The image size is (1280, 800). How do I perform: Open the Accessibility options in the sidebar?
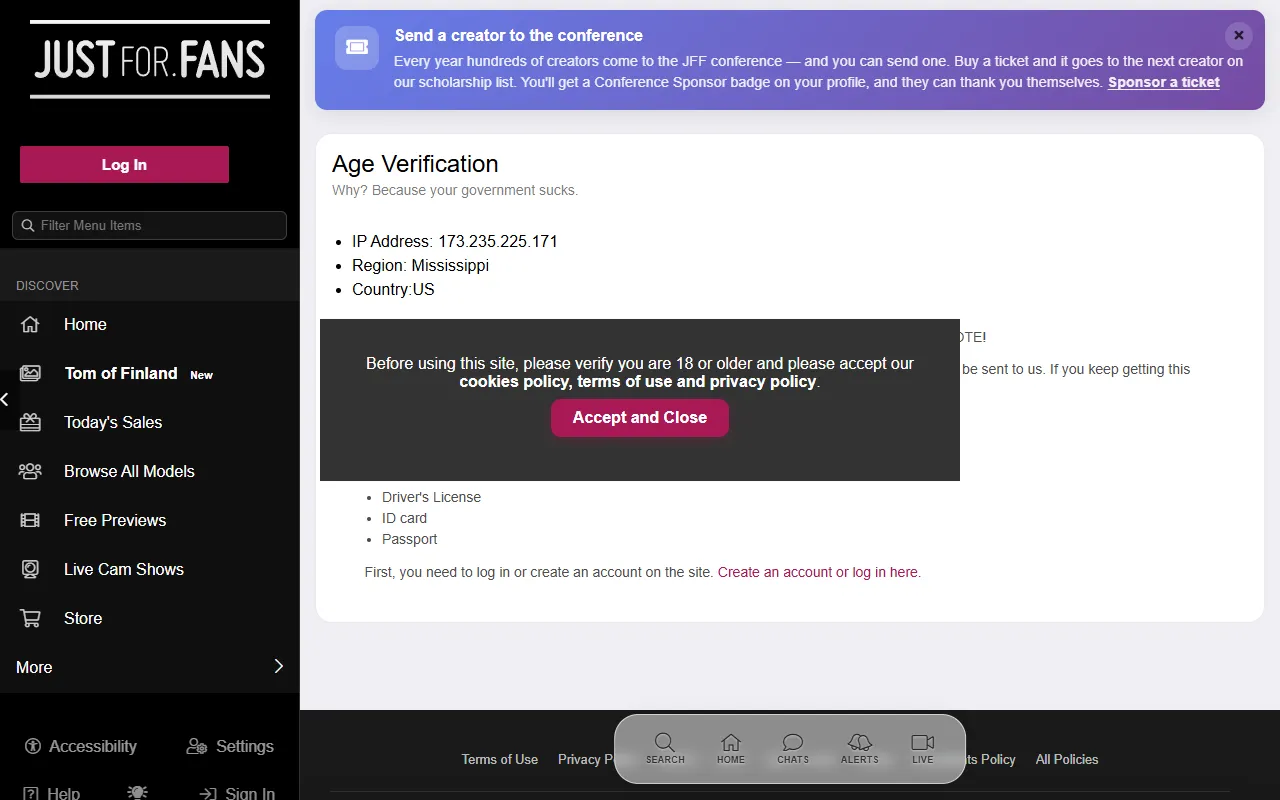pos(81,746)
